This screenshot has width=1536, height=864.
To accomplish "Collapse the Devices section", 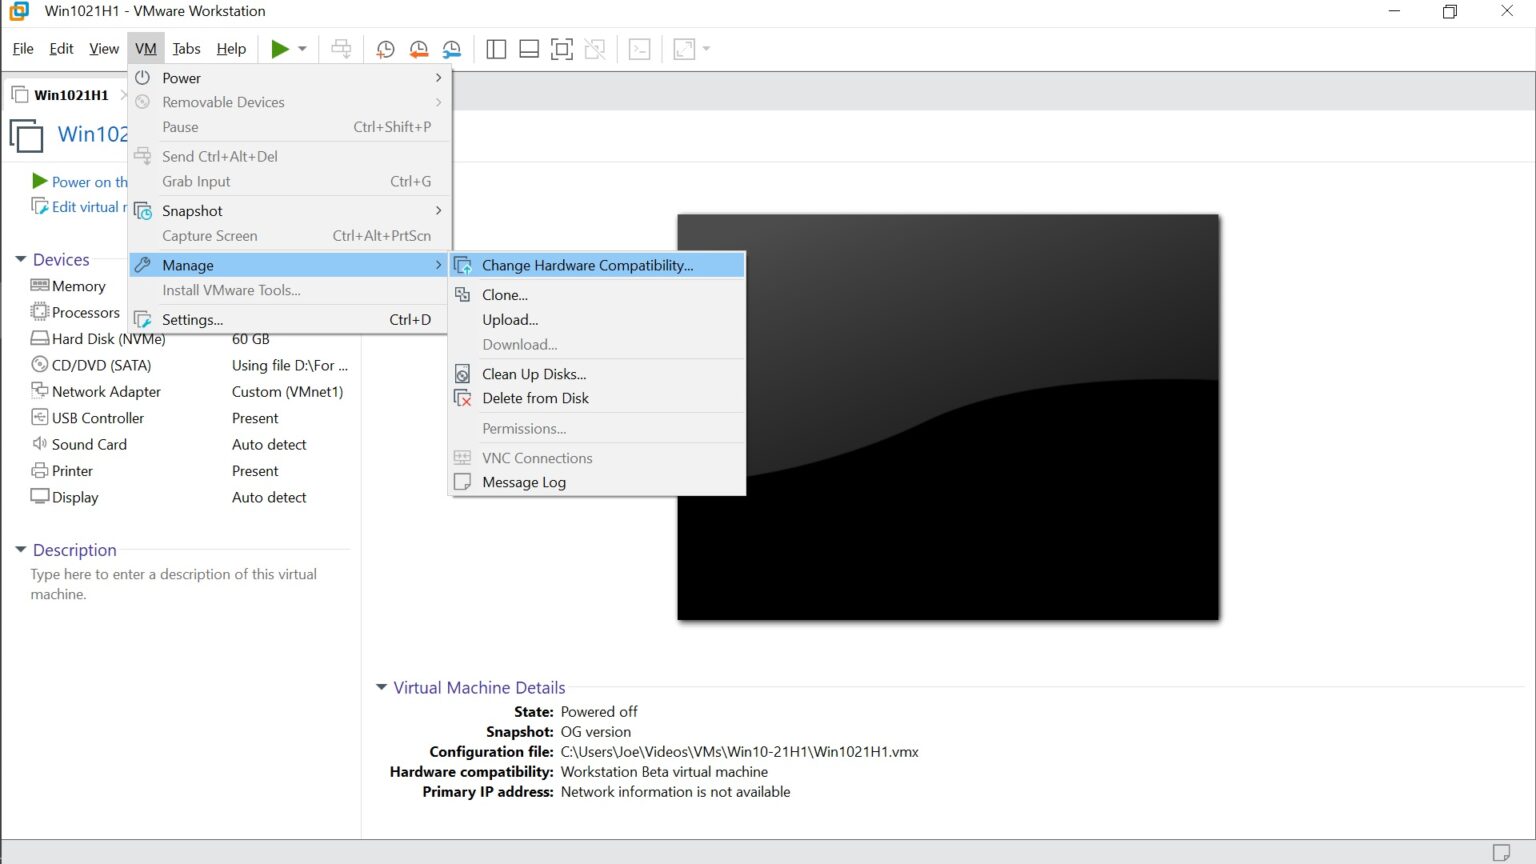I will click(21, 259).
